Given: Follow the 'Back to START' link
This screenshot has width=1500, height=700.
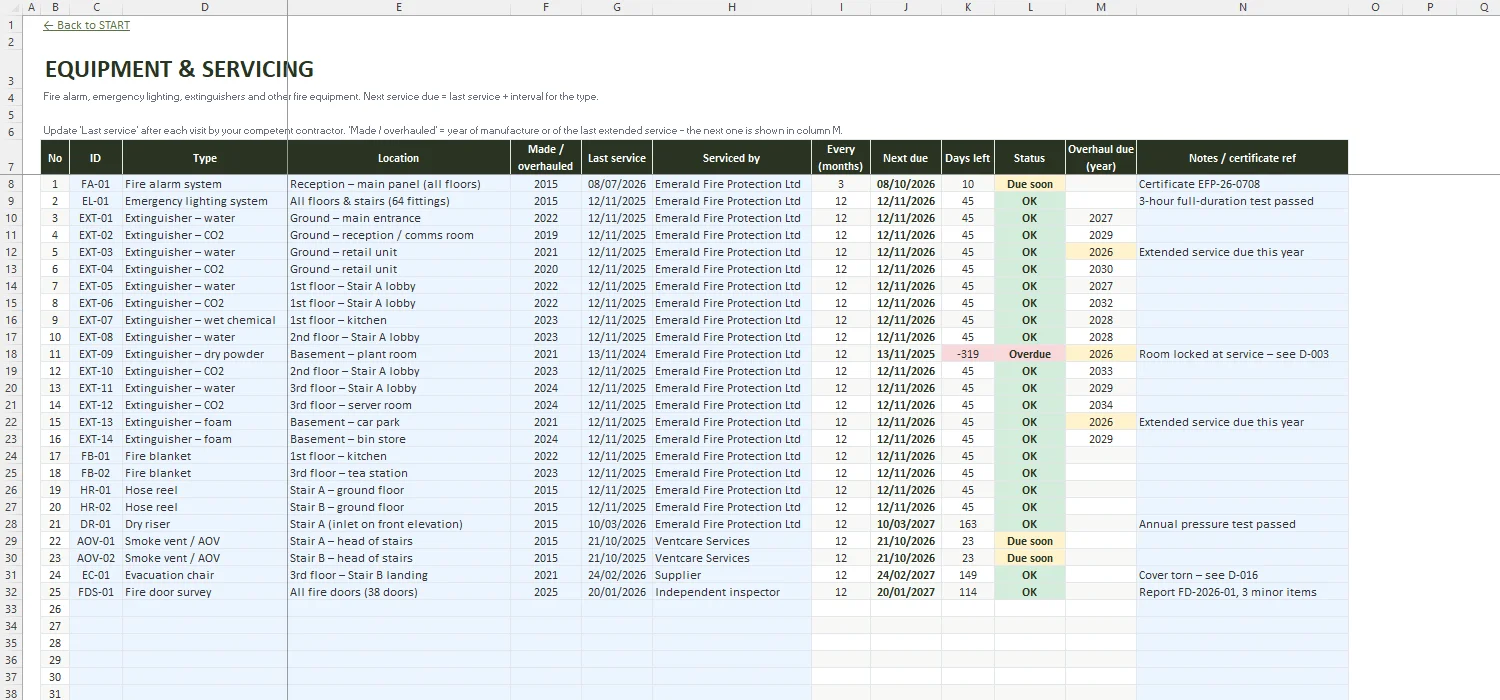Looking at the screenshot, I should coord(87,25).
